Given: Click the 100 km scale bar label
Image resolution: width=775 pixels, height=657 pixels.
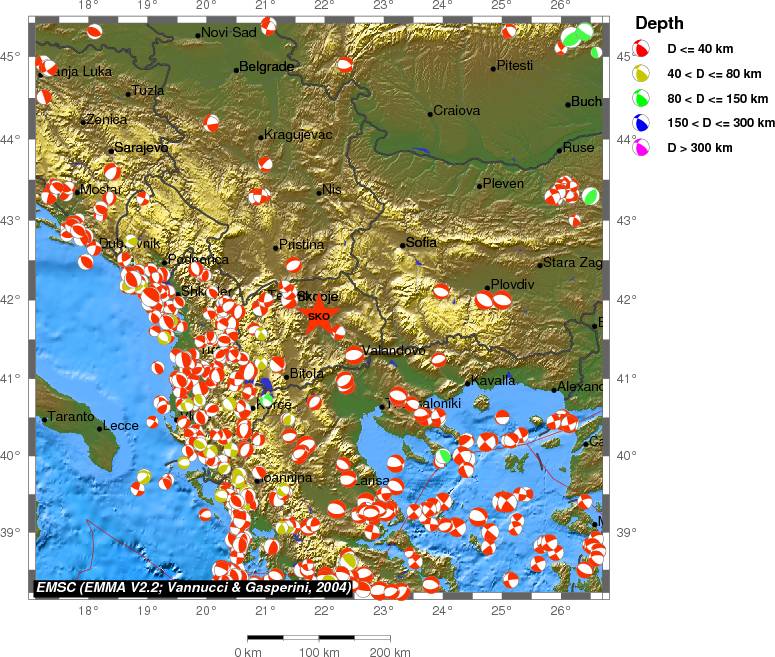Looking at the screenshot, I should point(319,652).
